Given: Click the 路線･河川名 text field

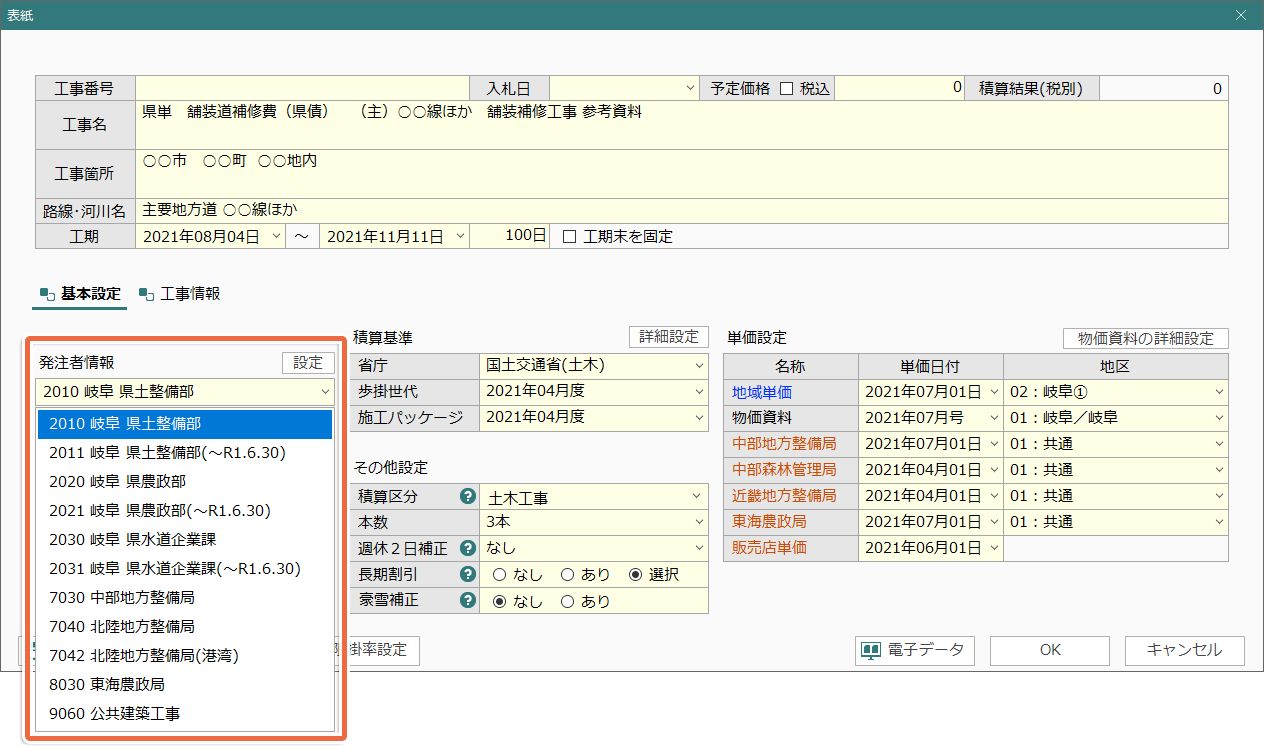Looking at the screenshot, I should coord(682,211).
